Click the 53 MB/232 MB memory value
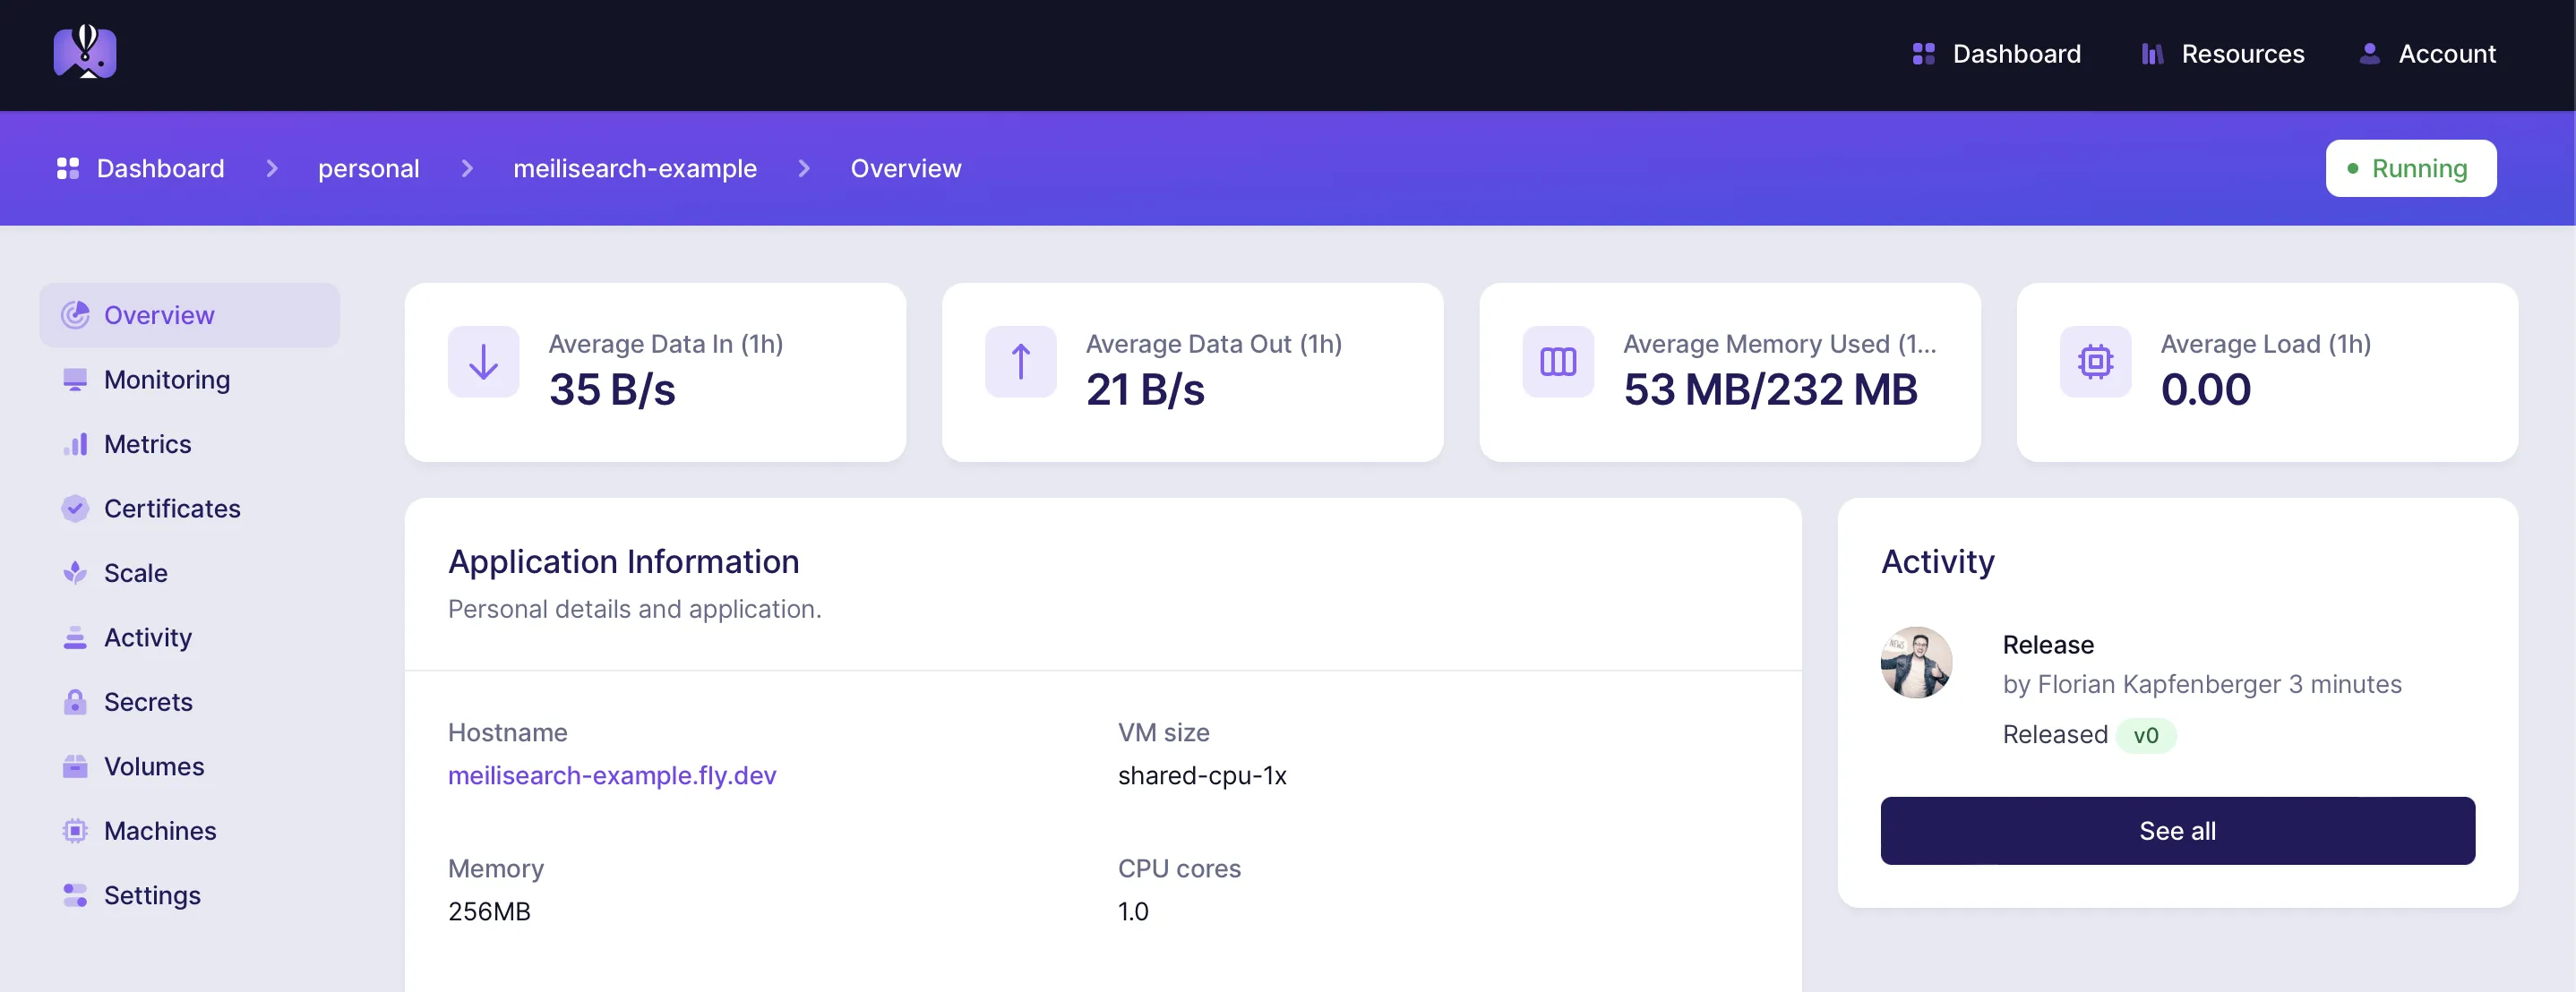2576x992 pixels. [x=1771, y=389]
